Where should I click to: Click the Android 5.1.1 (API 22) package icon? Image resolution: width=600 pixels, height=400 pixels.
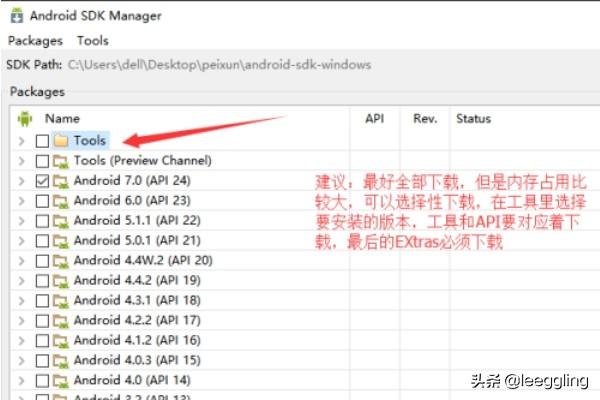61,220
